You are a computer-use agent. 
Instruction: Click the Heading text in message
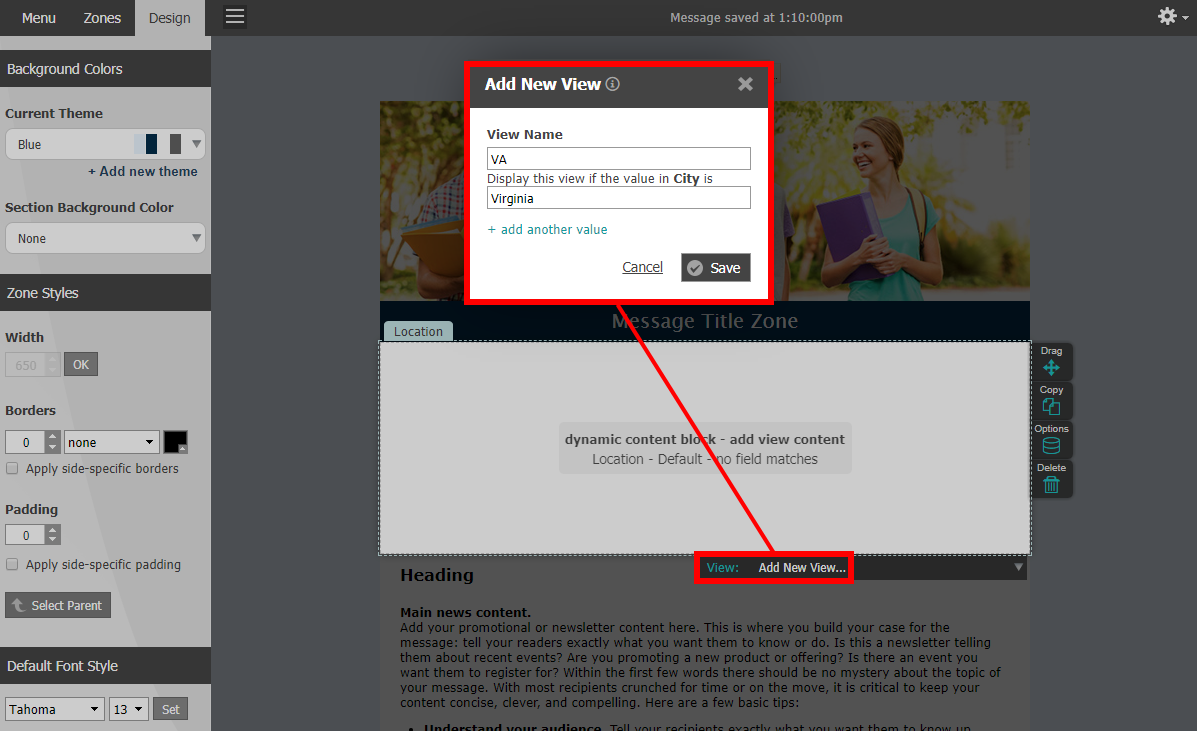click(x=437, y=575)
